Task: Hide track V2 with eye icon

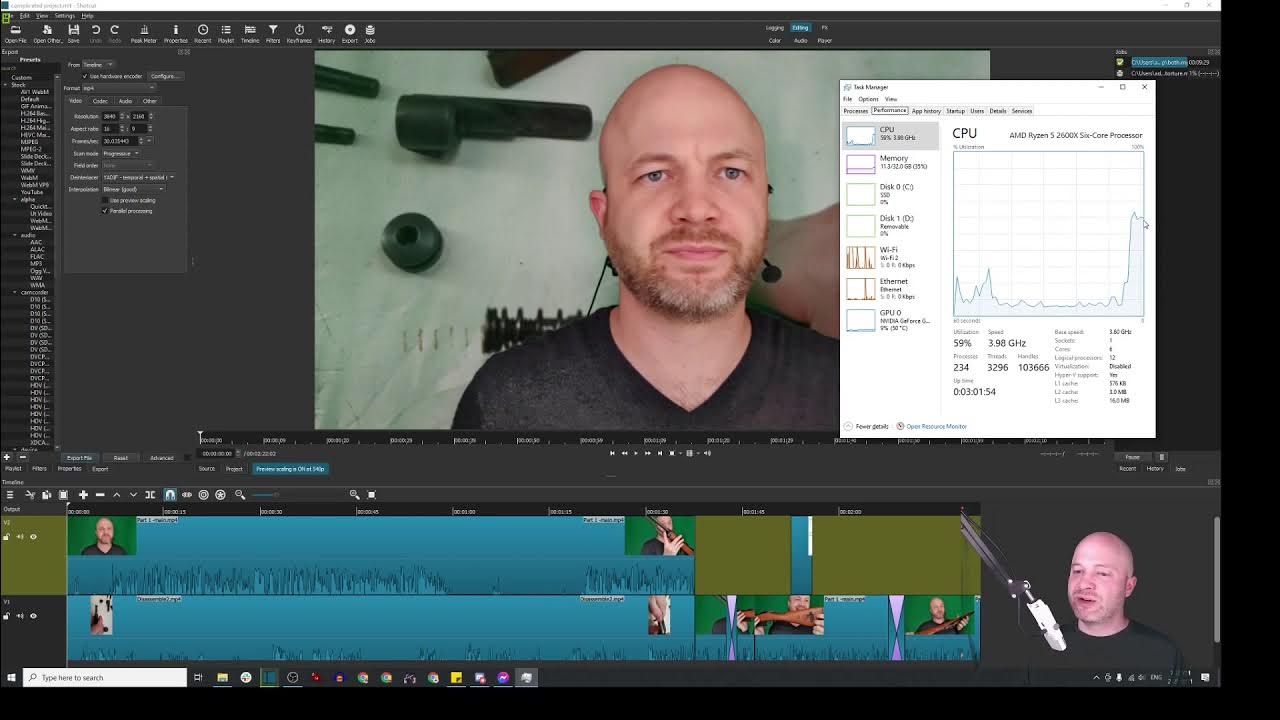Action: pos(33,537)
